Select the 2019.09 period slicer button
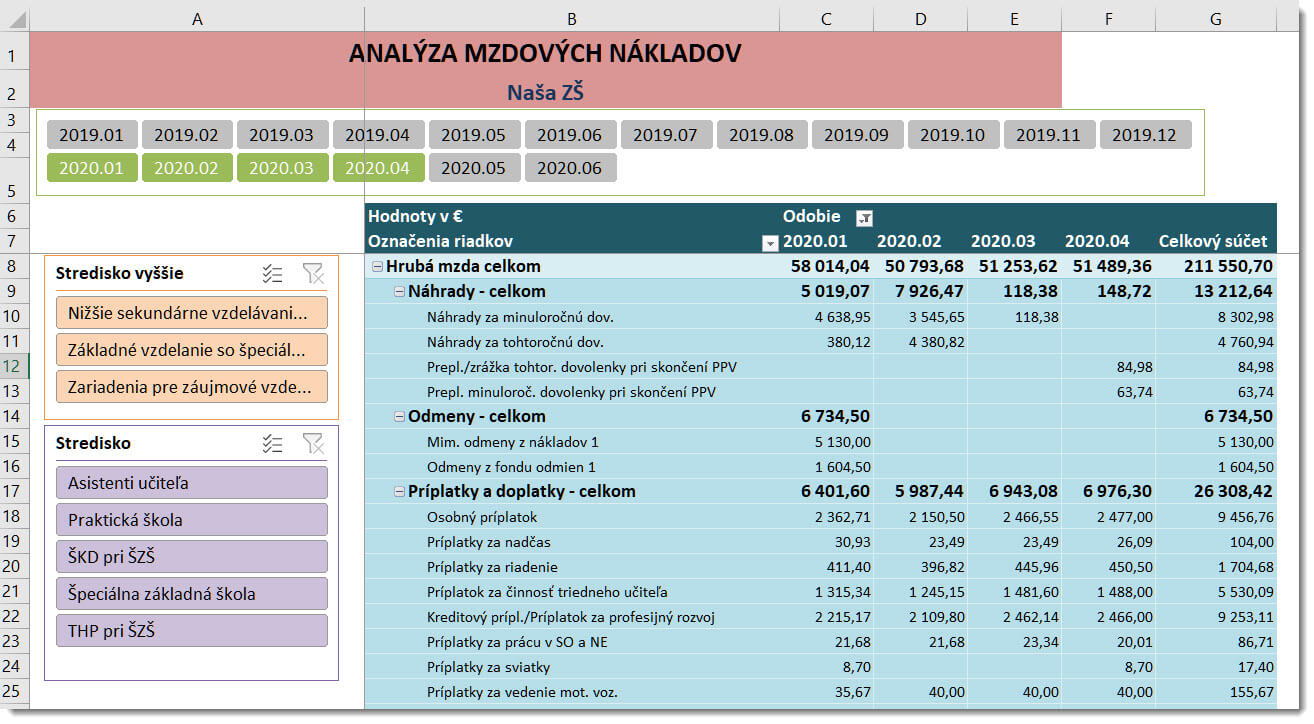This screenshot has width=1314, height=724. tap(857, 135)
